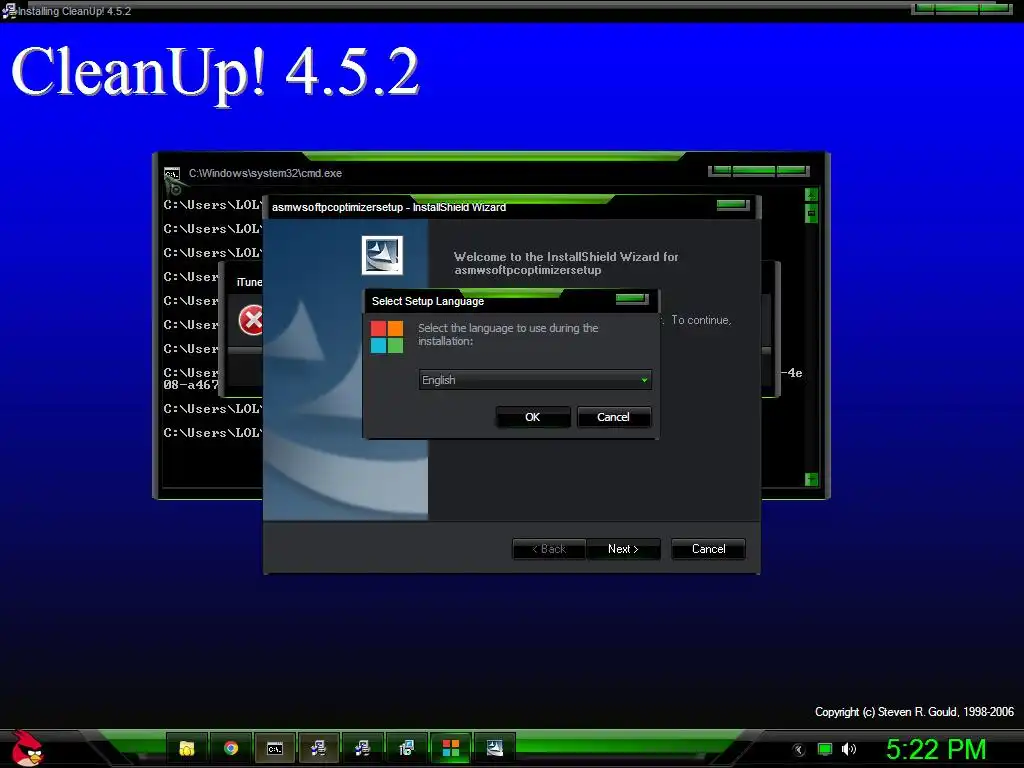Viewport: 1024px width, 768px height.
Task: Click the CleanUp! 4.5.2 heading text
Action: click(x=215, y=72)
